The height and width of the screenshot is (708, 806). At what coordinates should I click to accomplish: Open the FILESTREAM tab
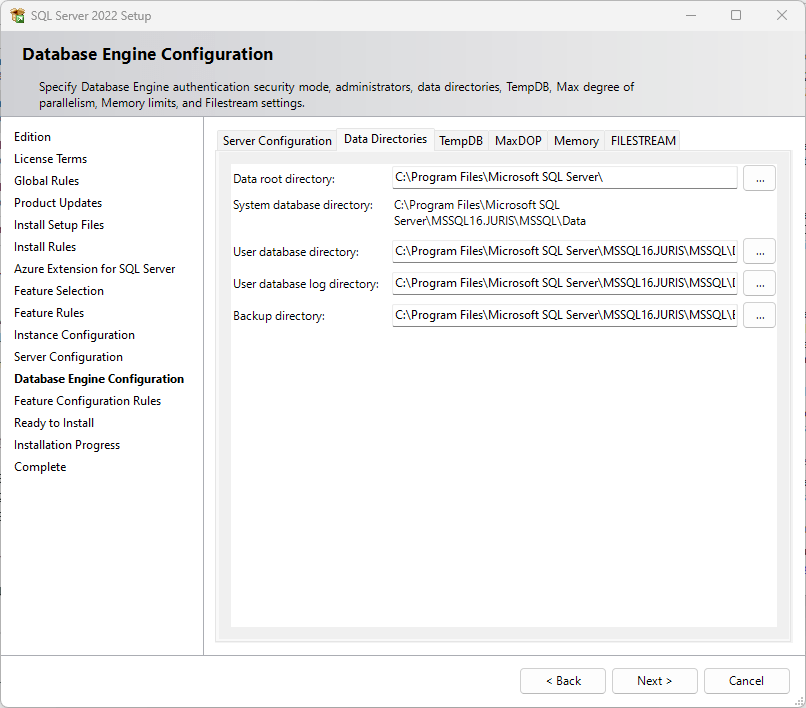(642, 141)
